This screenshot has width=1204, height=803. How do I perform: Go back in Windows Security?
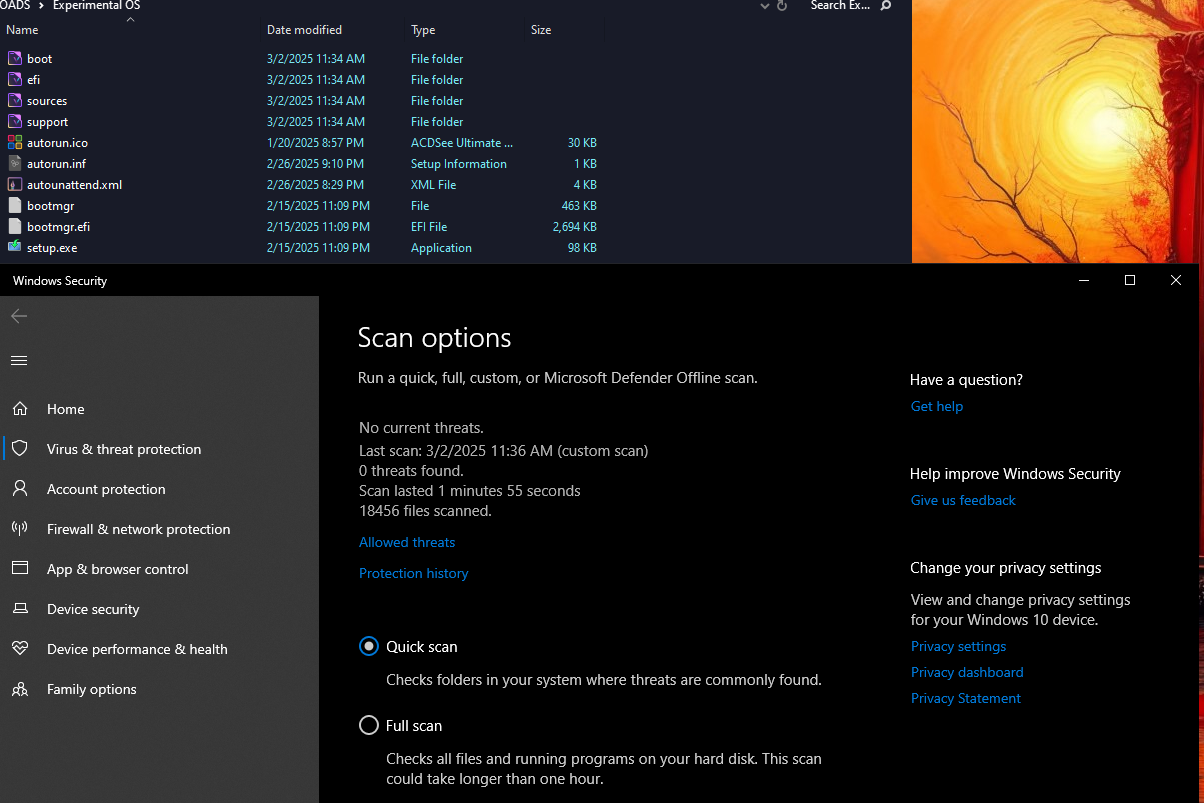tap(19, 316)
